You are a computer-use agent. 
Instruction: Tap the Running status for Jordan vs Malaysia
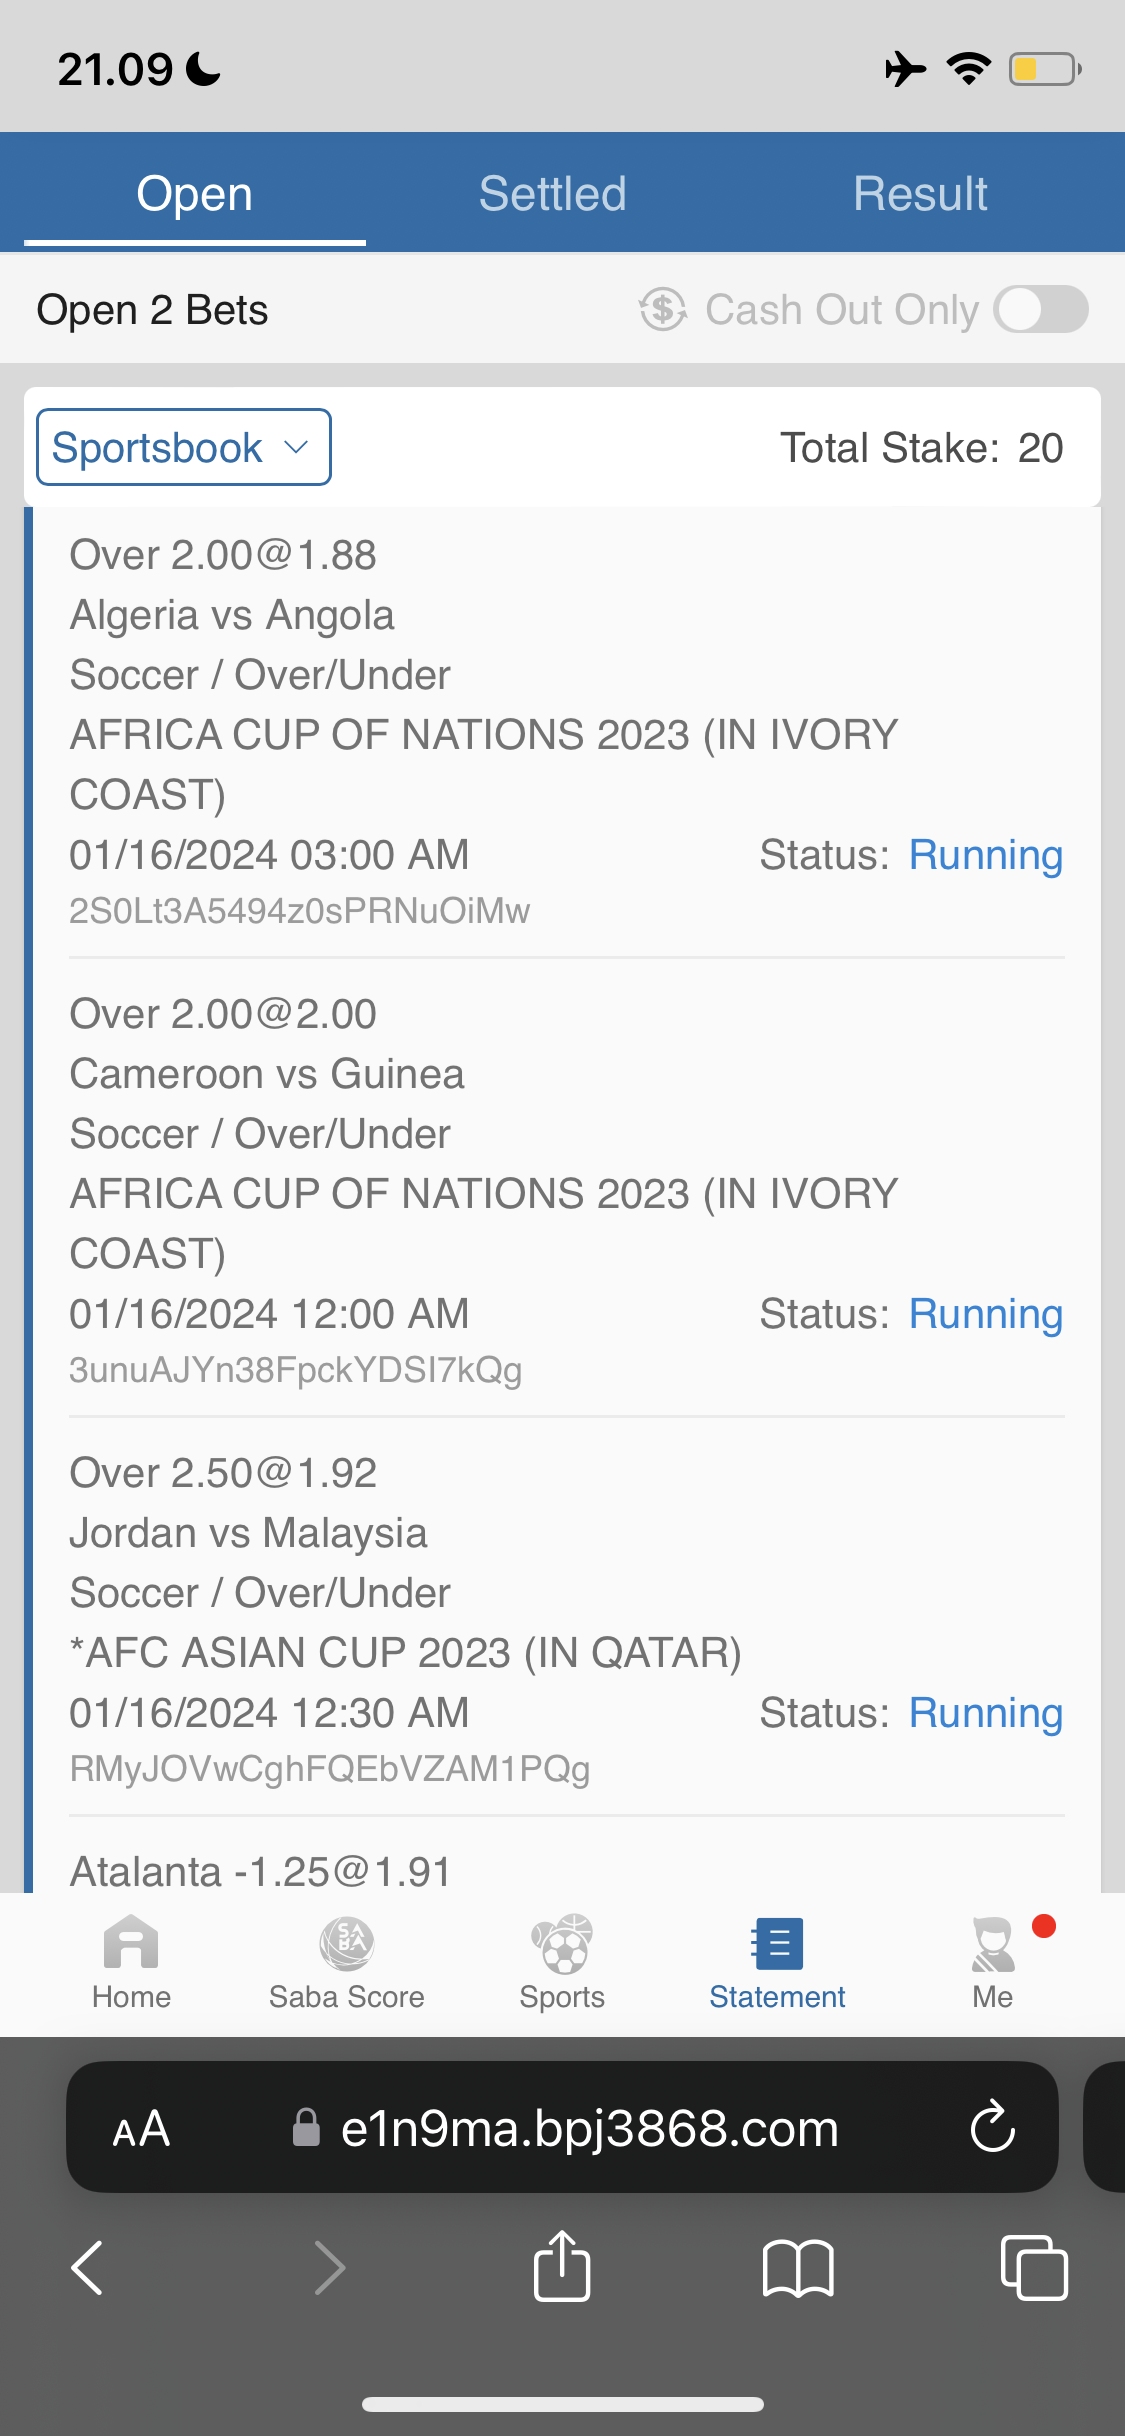[985, 1713]
